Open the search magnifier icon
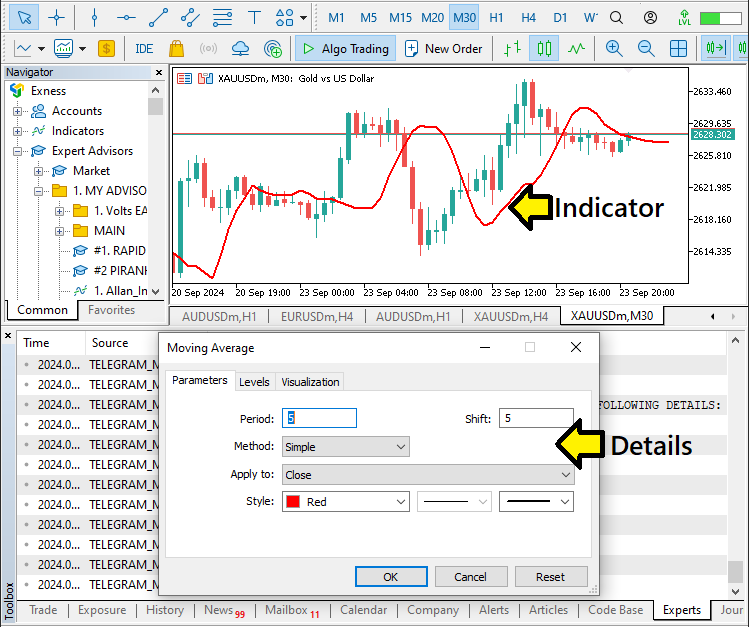This screenshot has height=627, width=749. coord(616,18)
